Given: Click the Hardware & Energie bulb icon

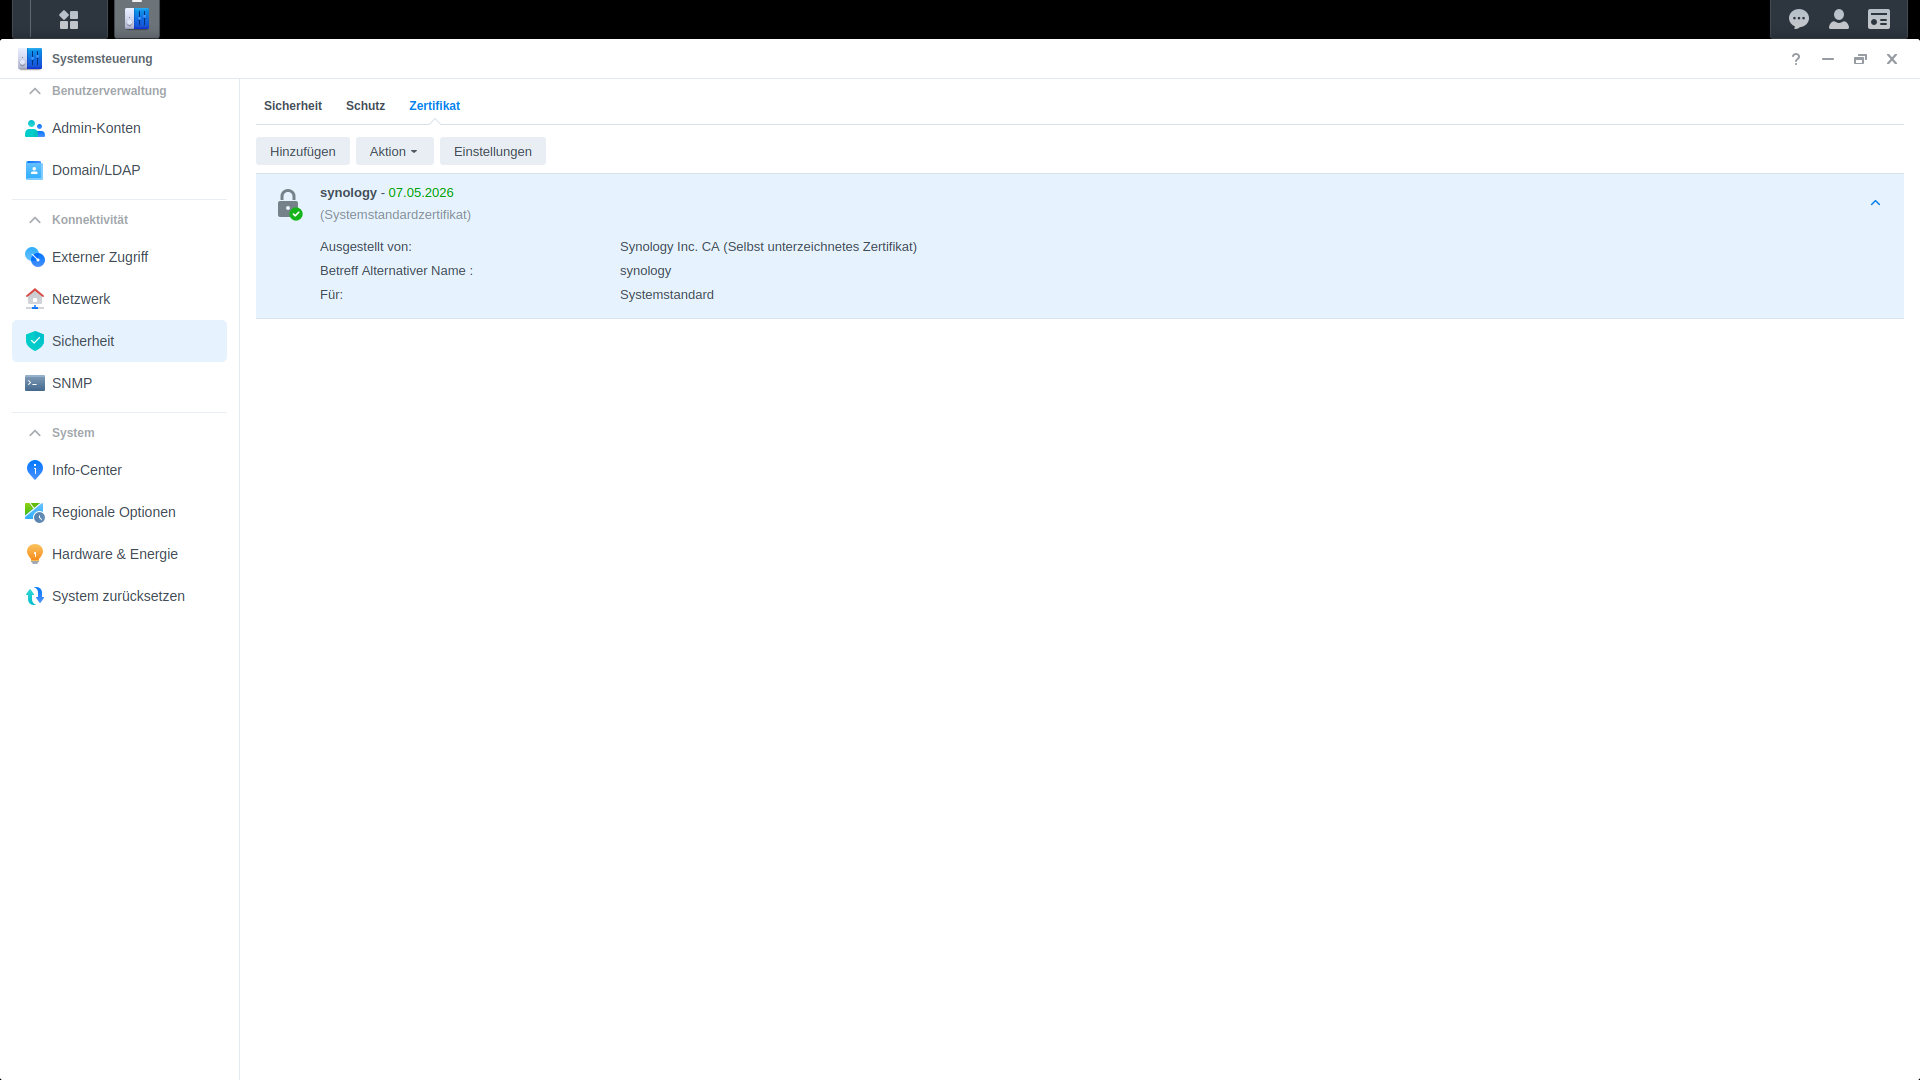Looking at the screenshot, I should coord(34,554).
